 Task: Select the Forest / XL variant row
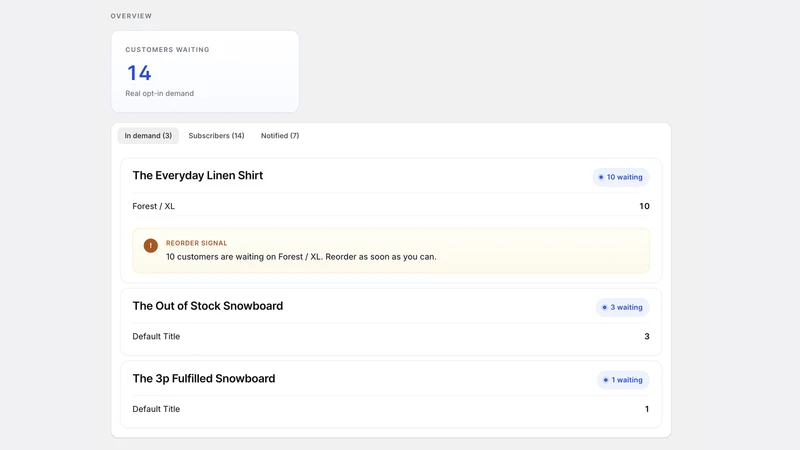[391, 206]
